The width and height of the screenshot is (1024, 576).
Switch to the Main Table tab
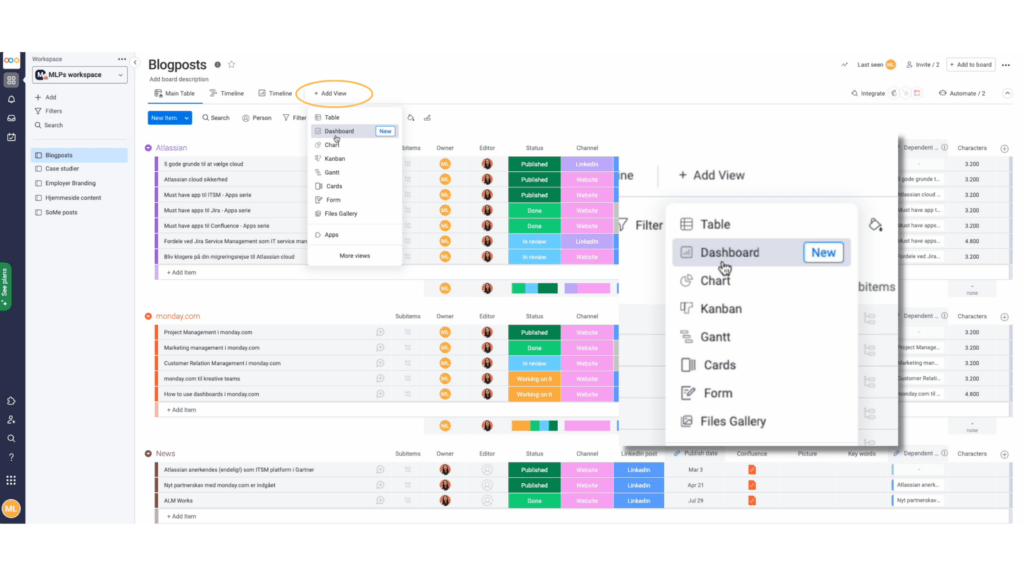174,93
